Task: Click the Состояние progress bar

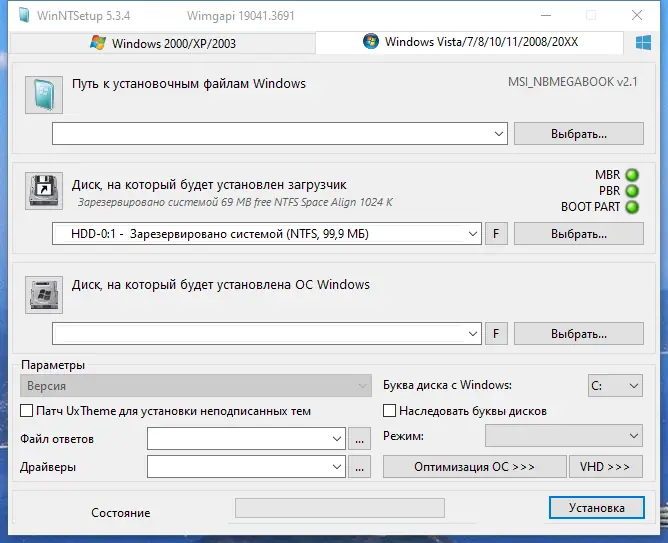Action: click(x=340, y=508)
